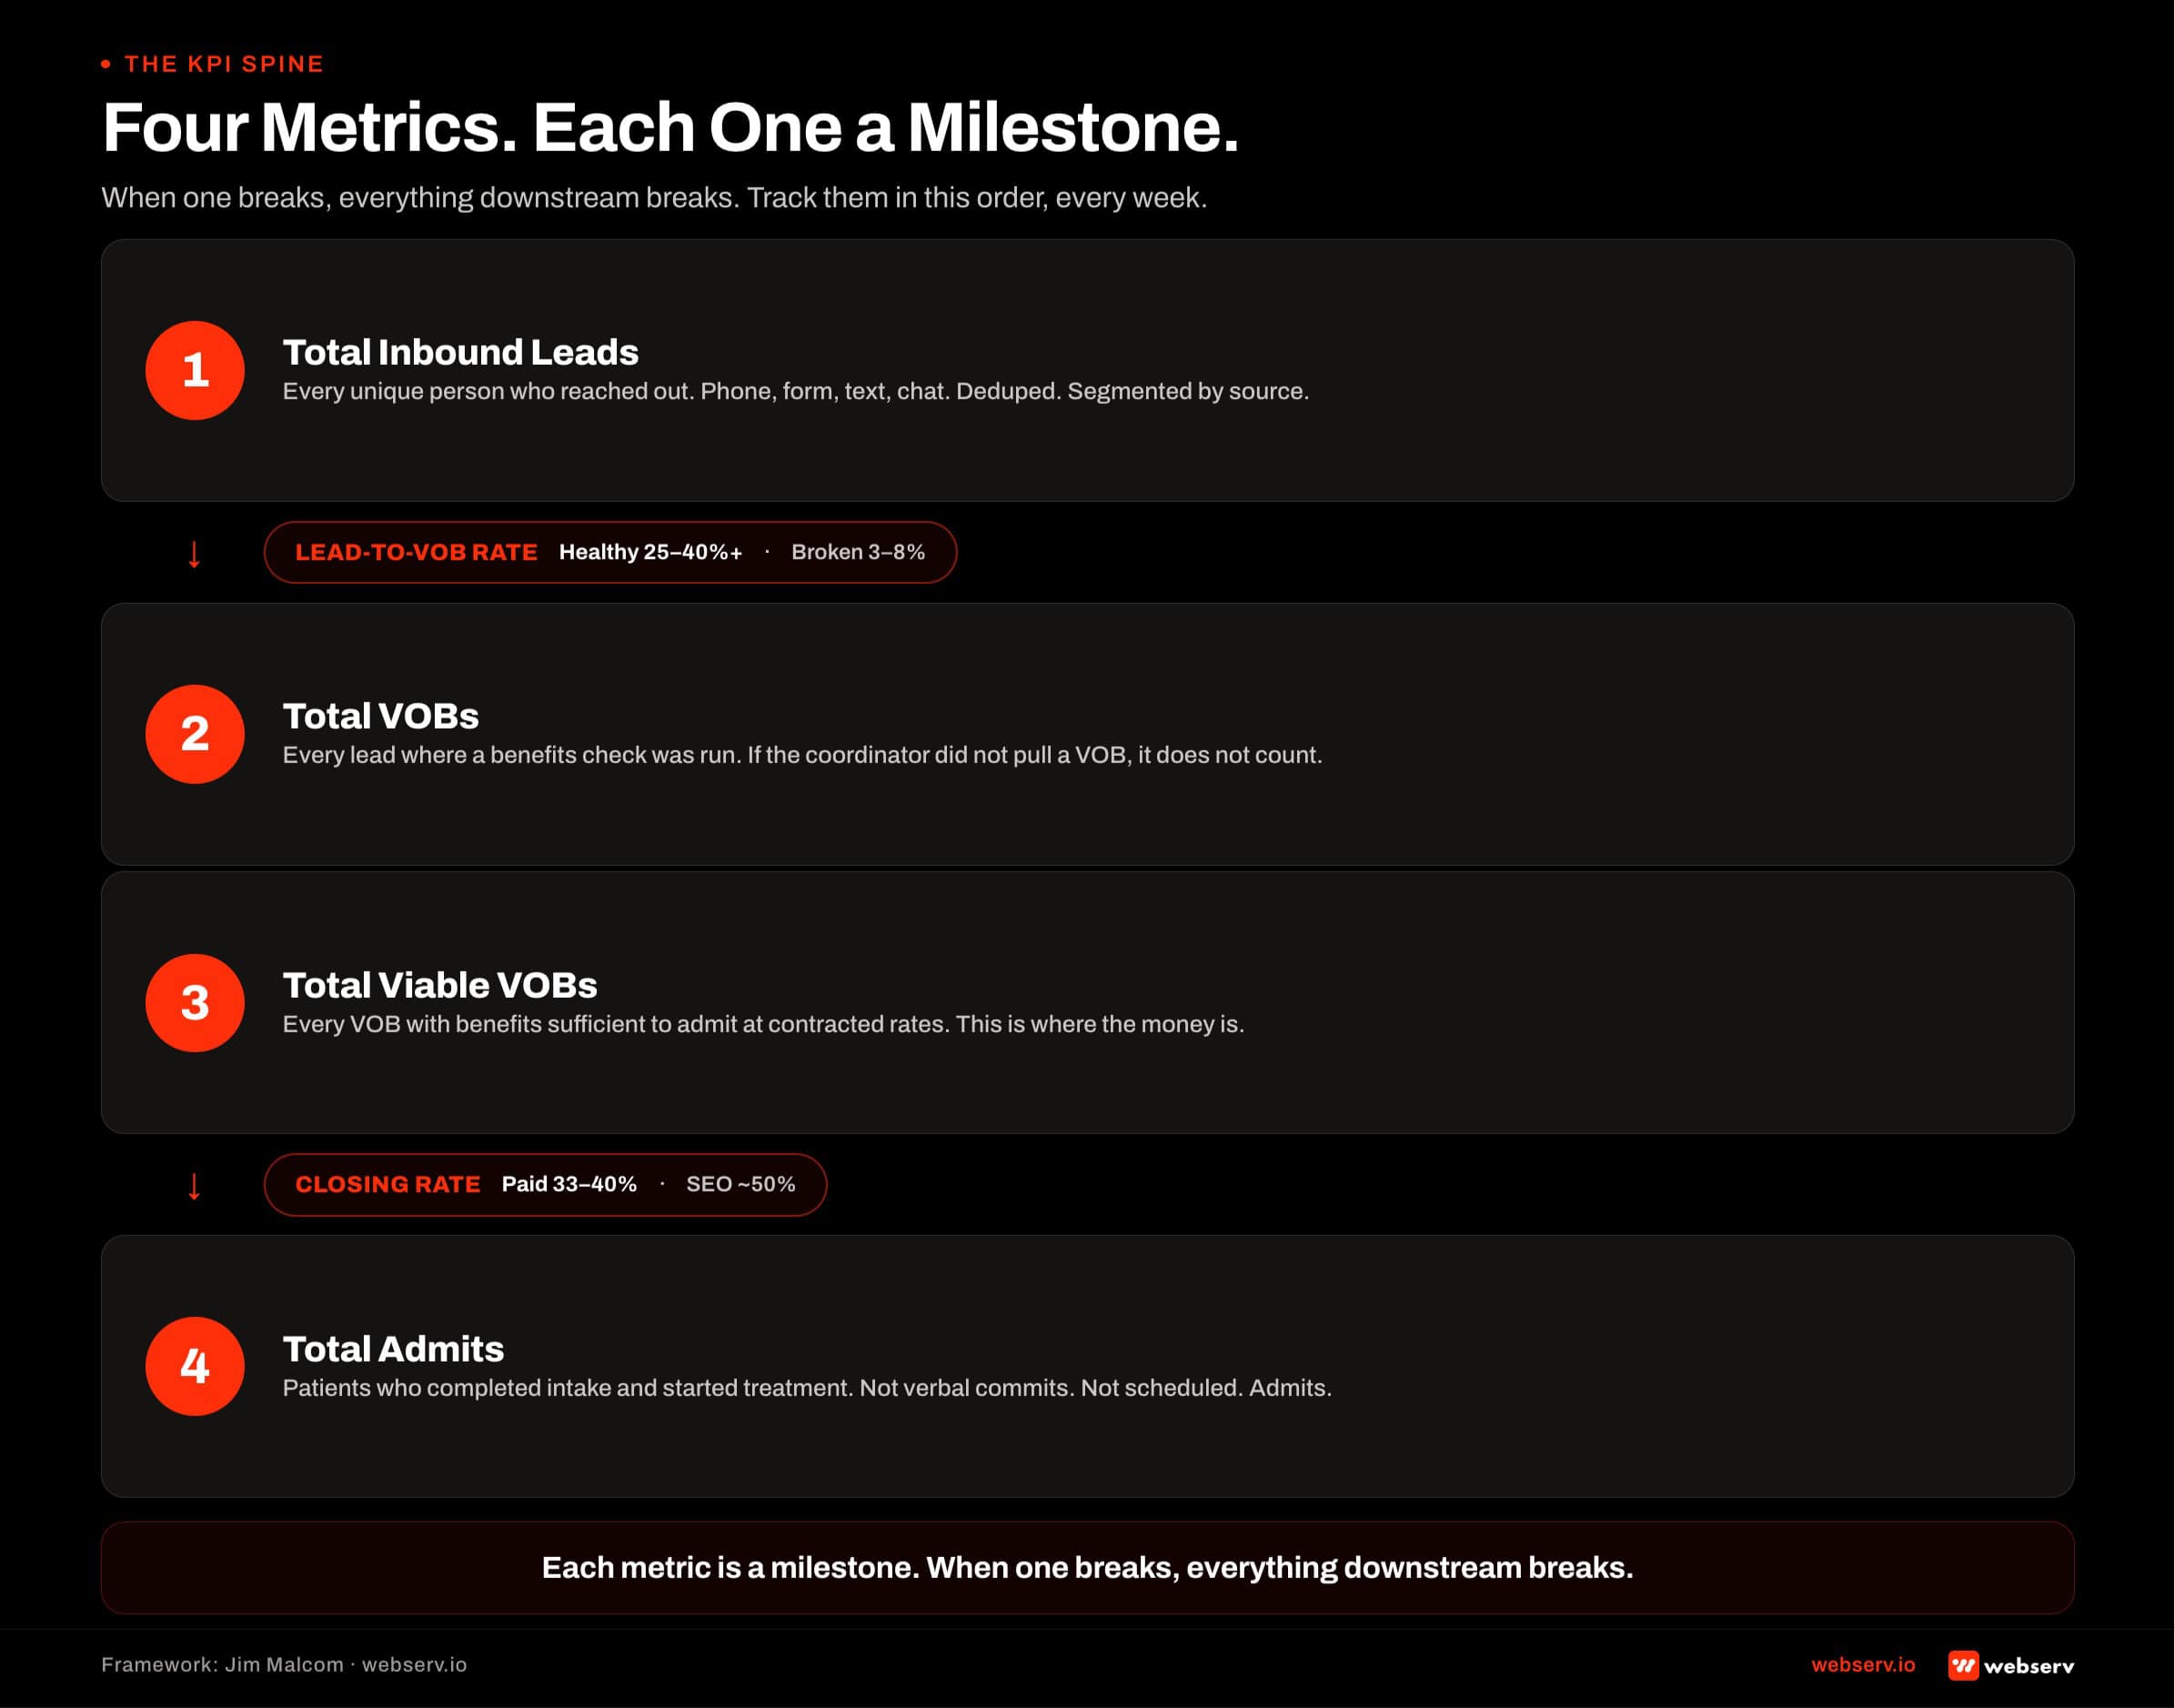
Task: Click "THE KPI SPINE" label
Action: (224, 64)
